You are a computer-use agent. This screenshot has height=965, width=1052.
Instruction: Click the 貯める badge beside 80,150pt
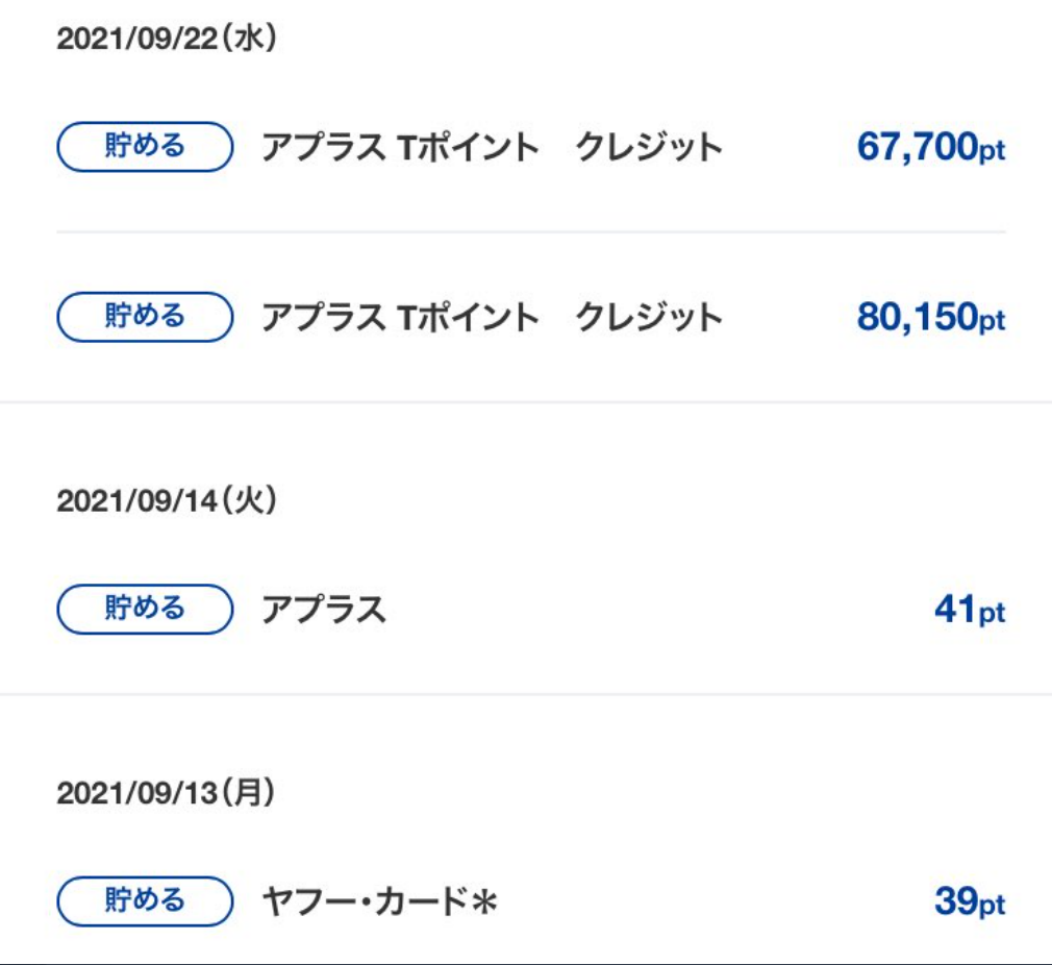[145, 317]
